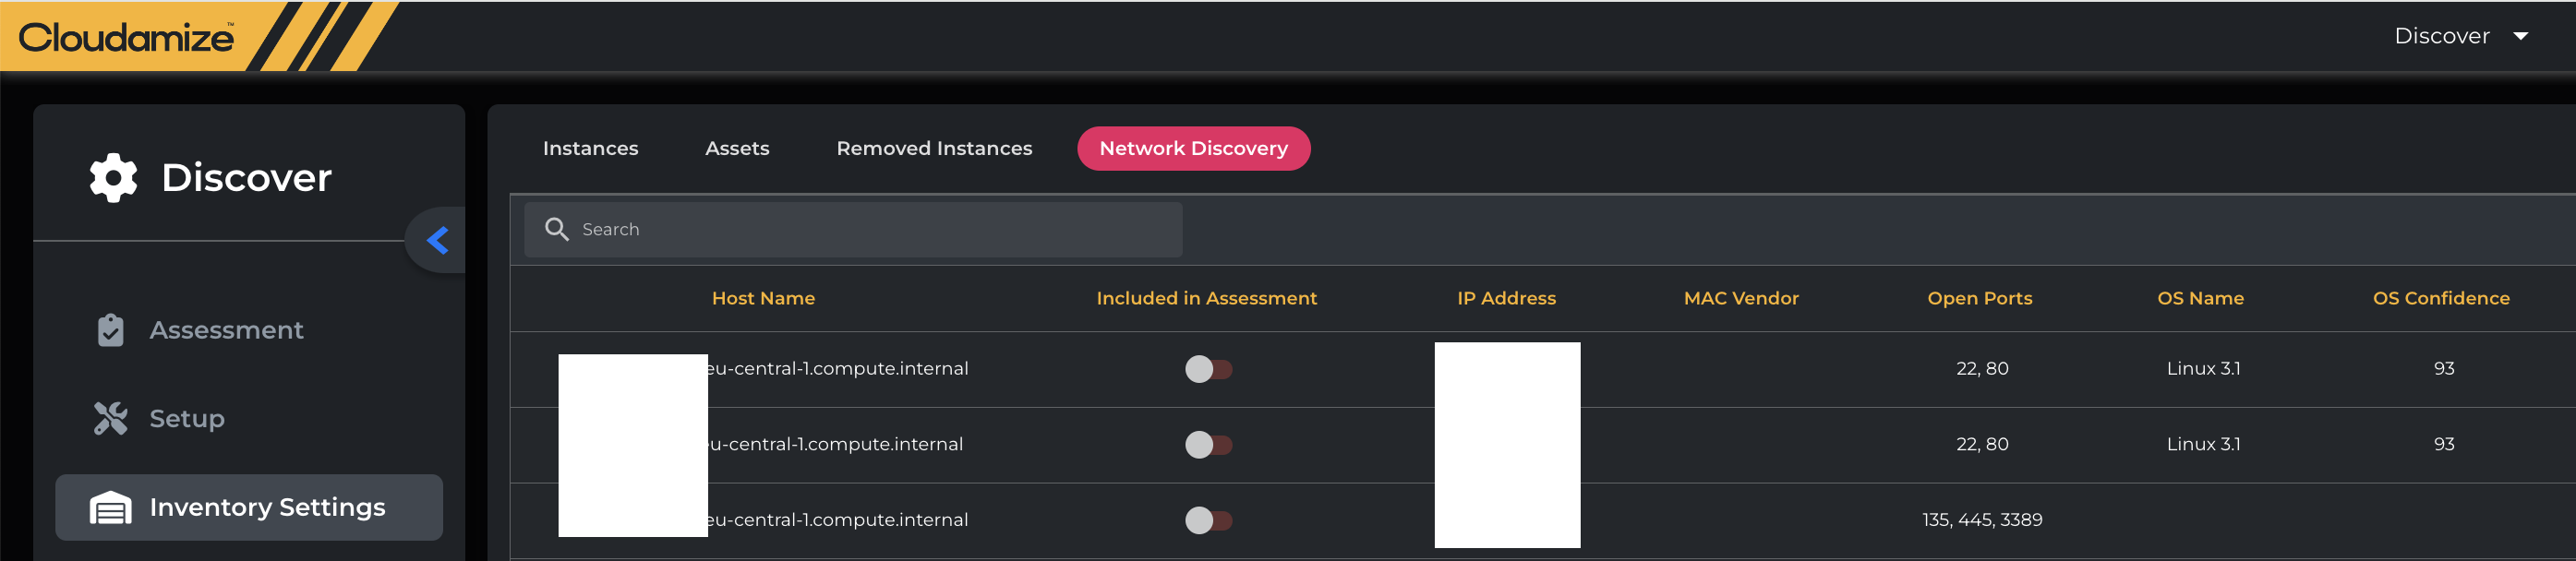Click inside the Search input field
This screenshot has width=2576, height=561.
tap(870, 229)
